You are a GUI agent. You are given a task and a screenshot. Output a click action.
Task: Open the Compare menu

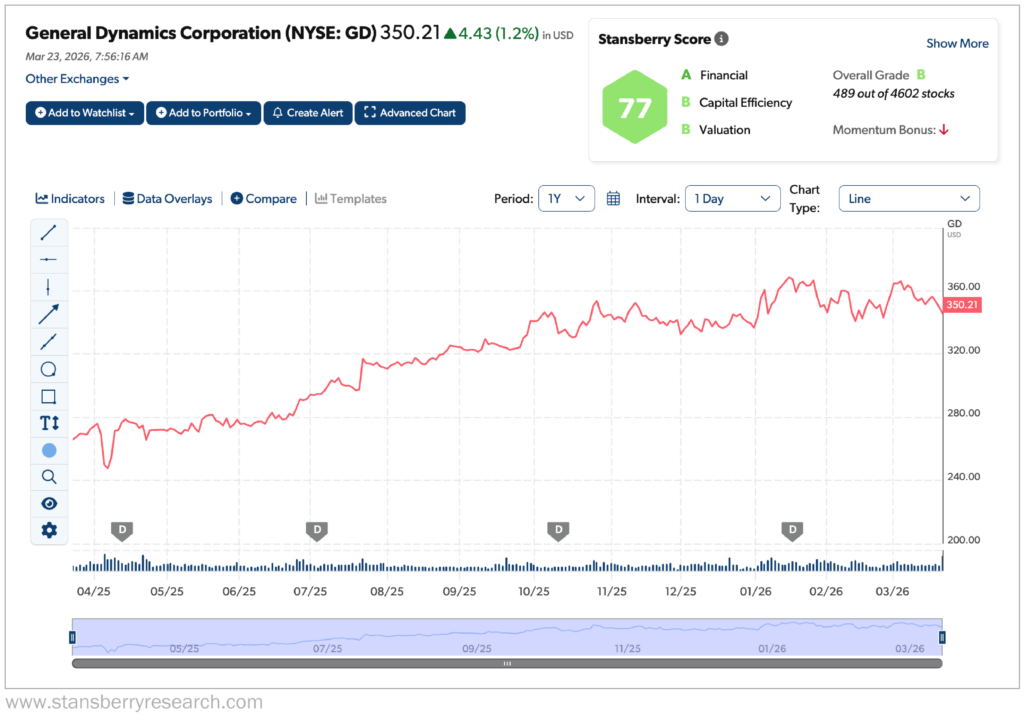[x=263, y=198]
